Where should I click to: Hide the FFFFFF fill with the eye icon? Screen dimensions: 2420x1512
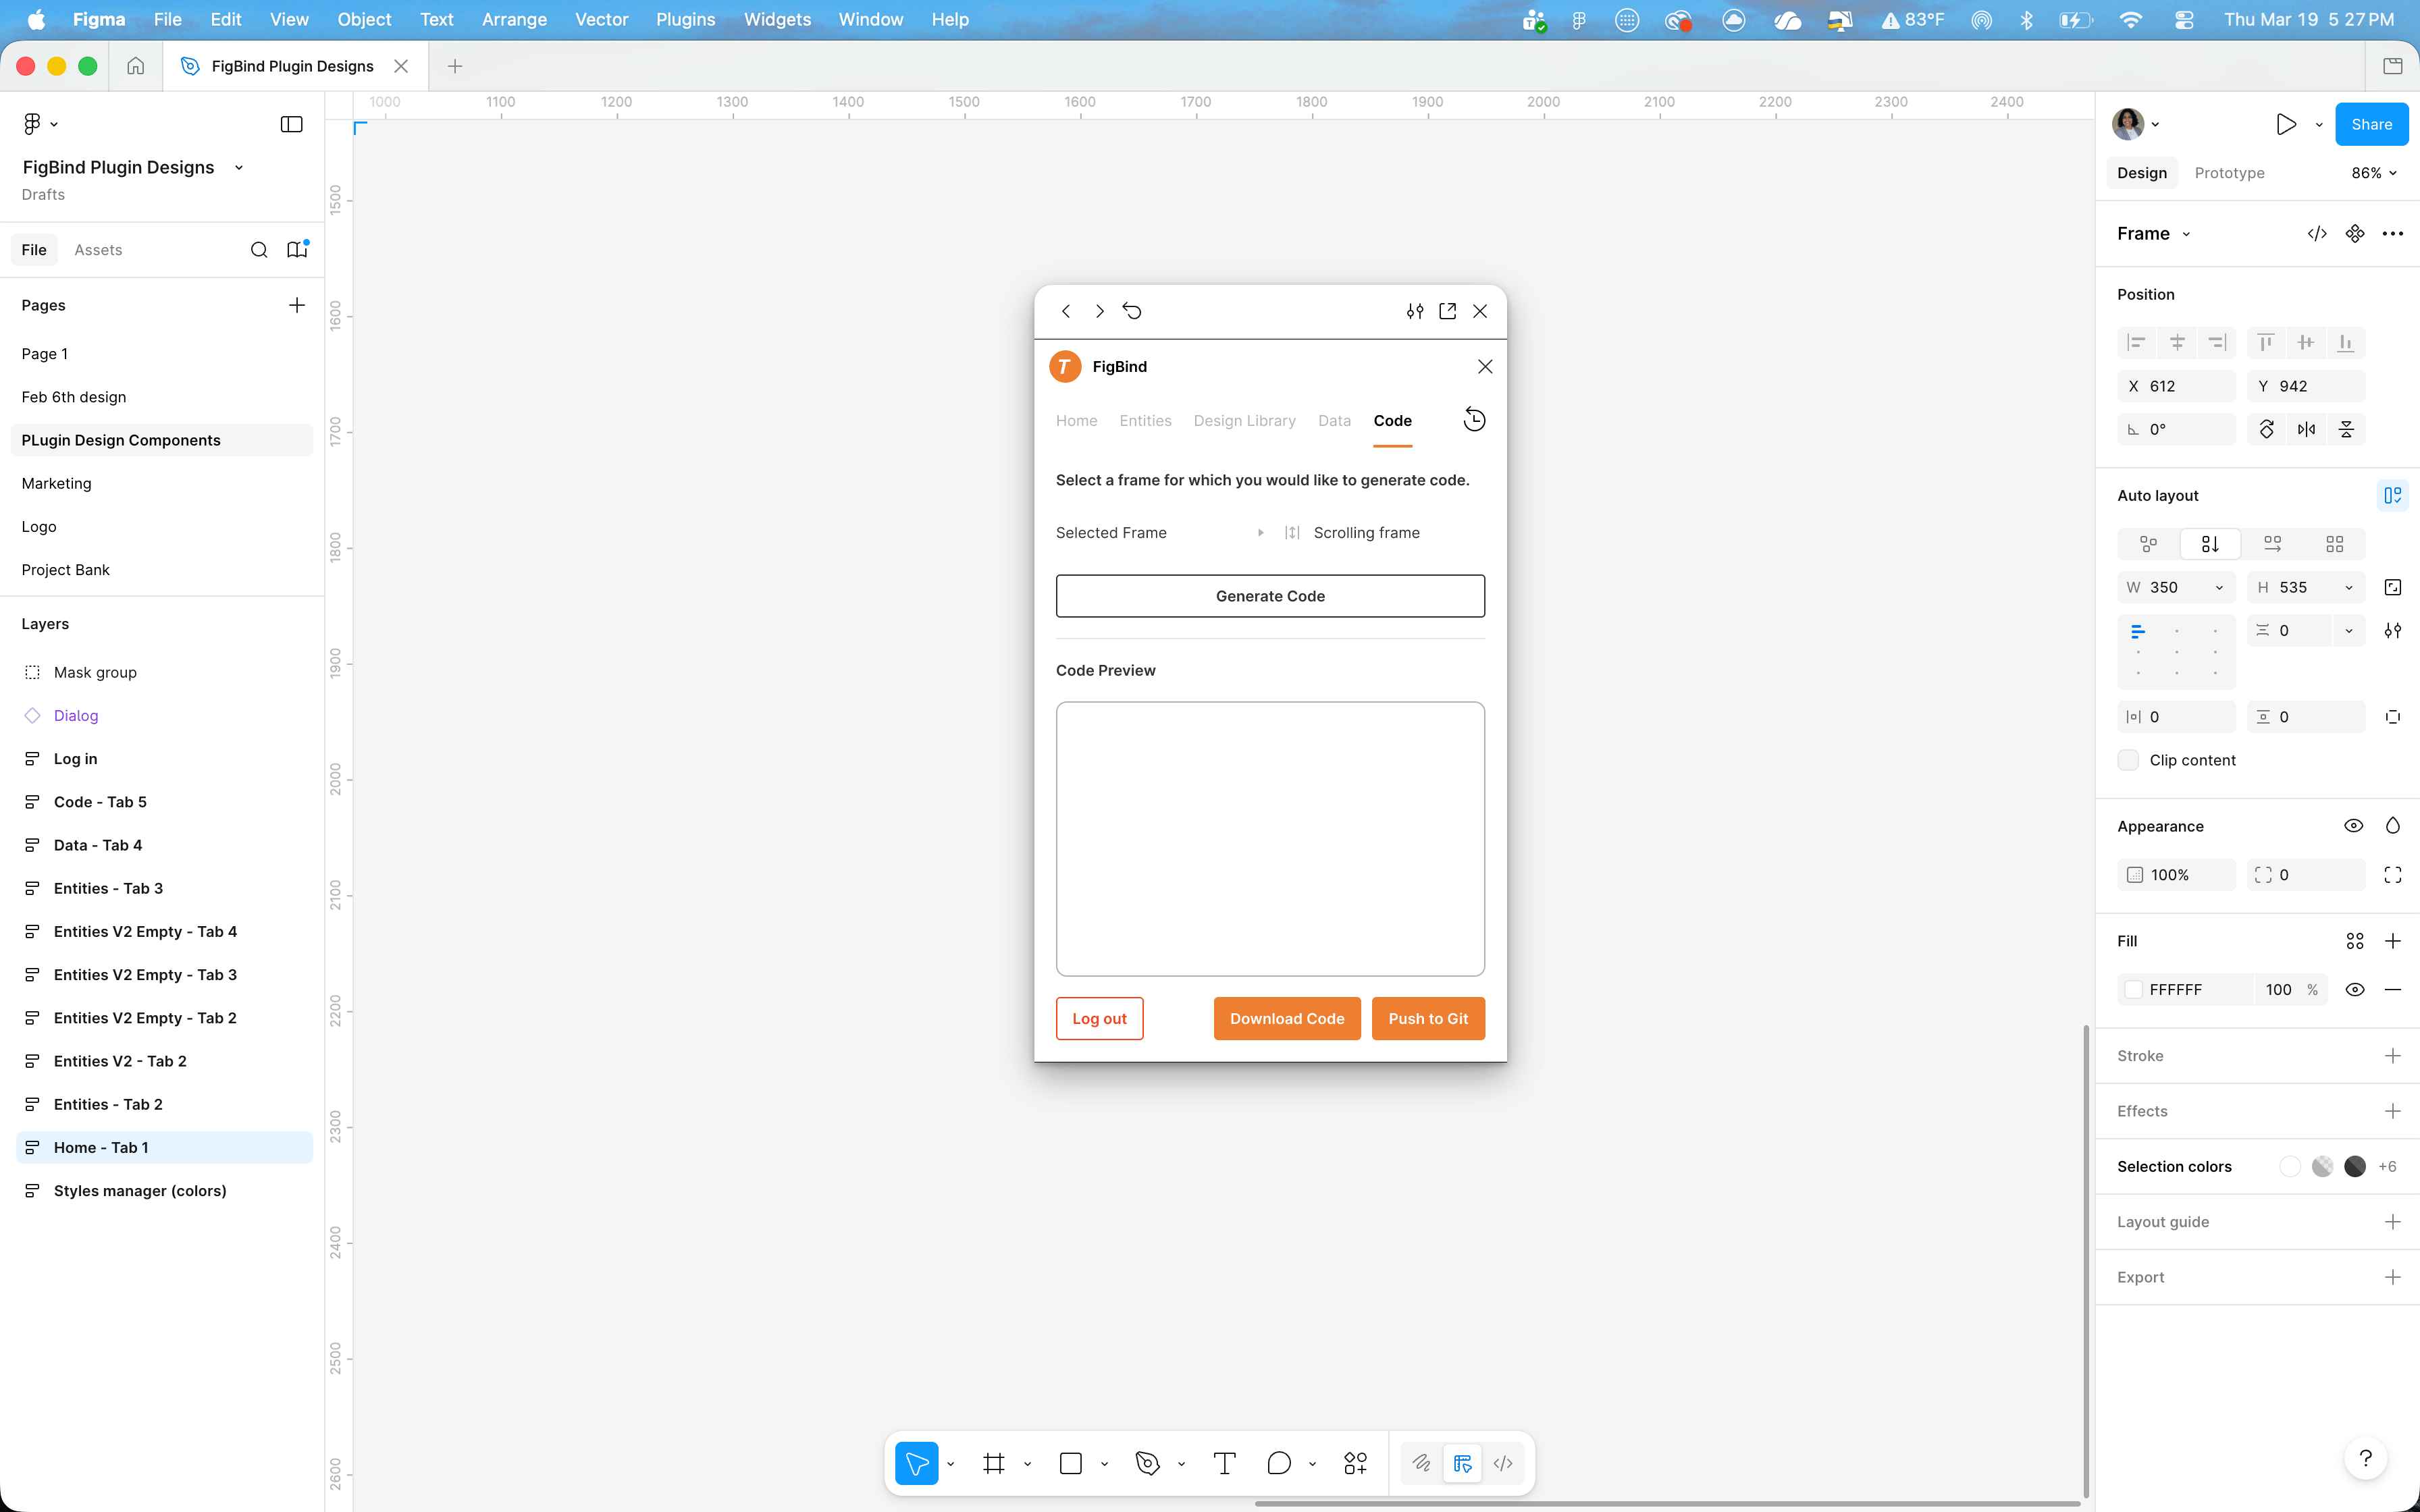[2354, 989]
